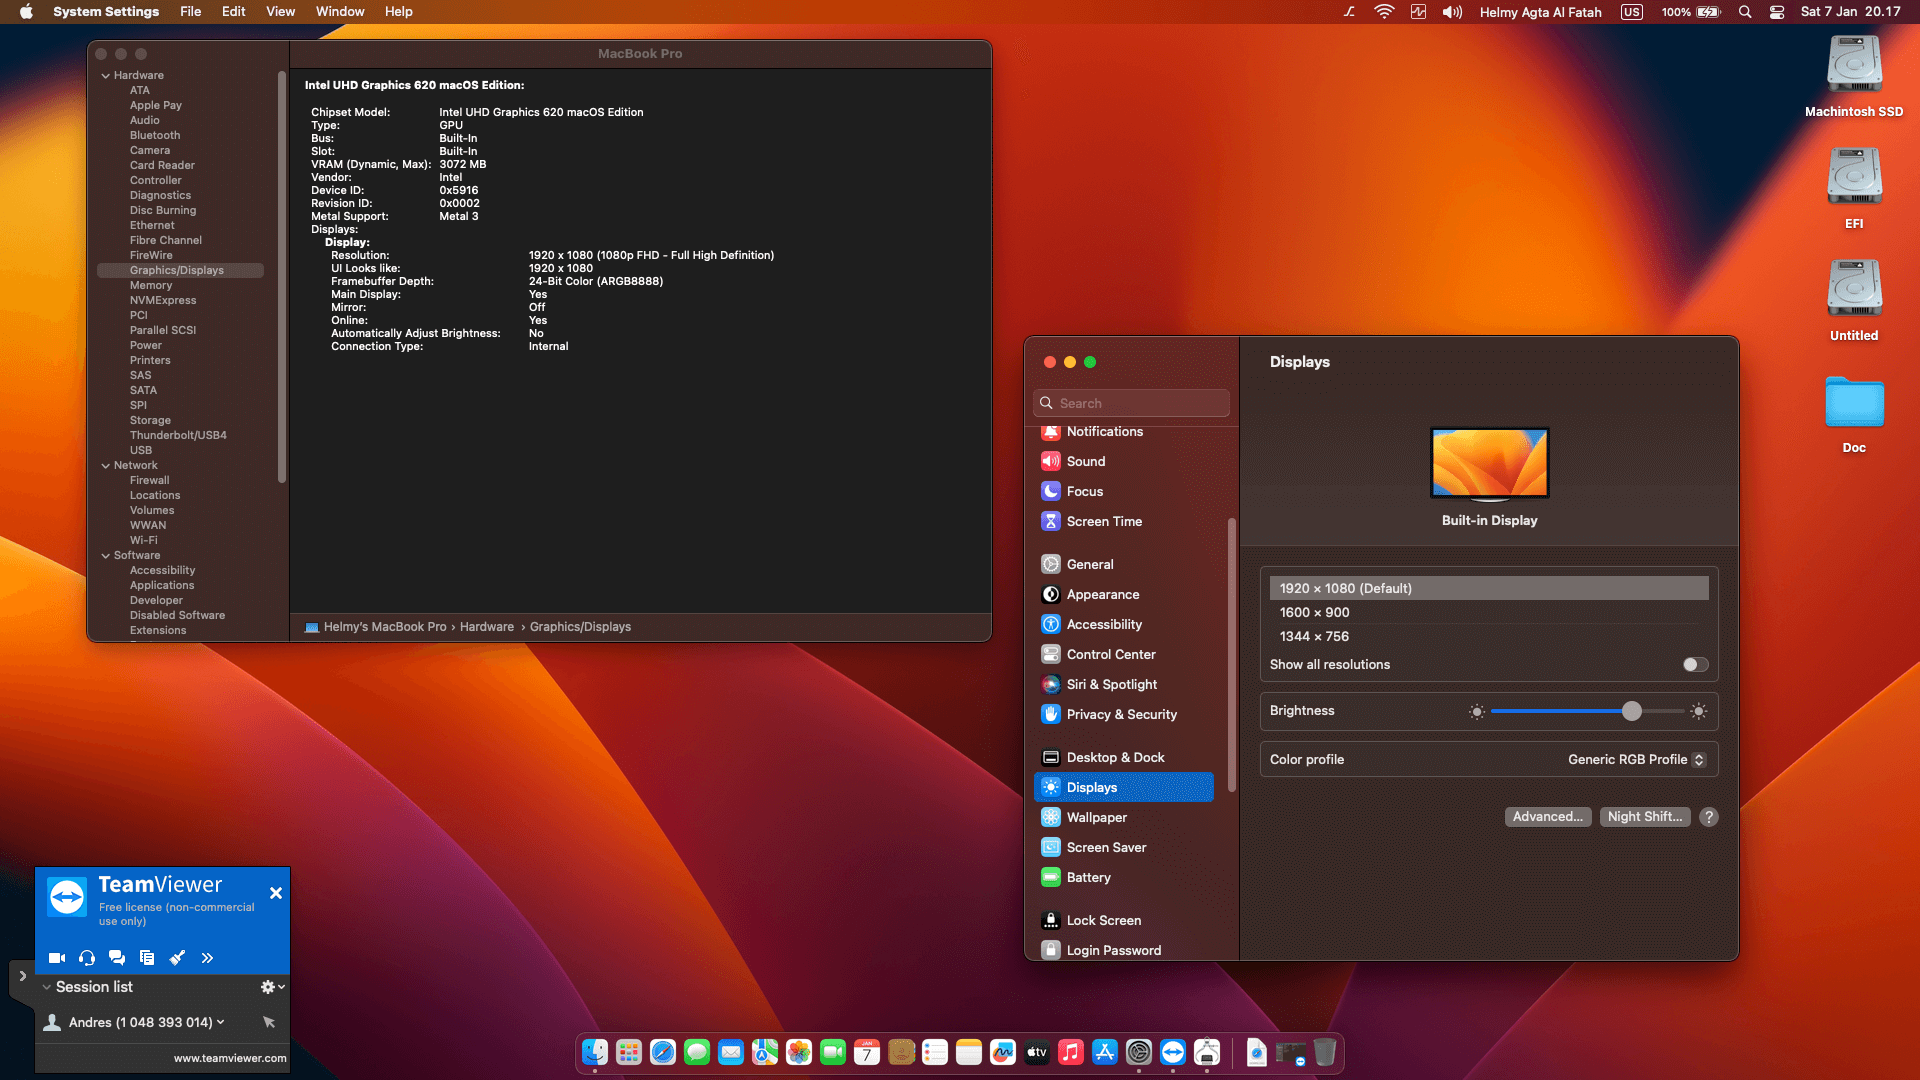Viewport: 1920px width, 1080px height.
Task: Switch to Wallpaper settings
Action: tap(1096, 817)
